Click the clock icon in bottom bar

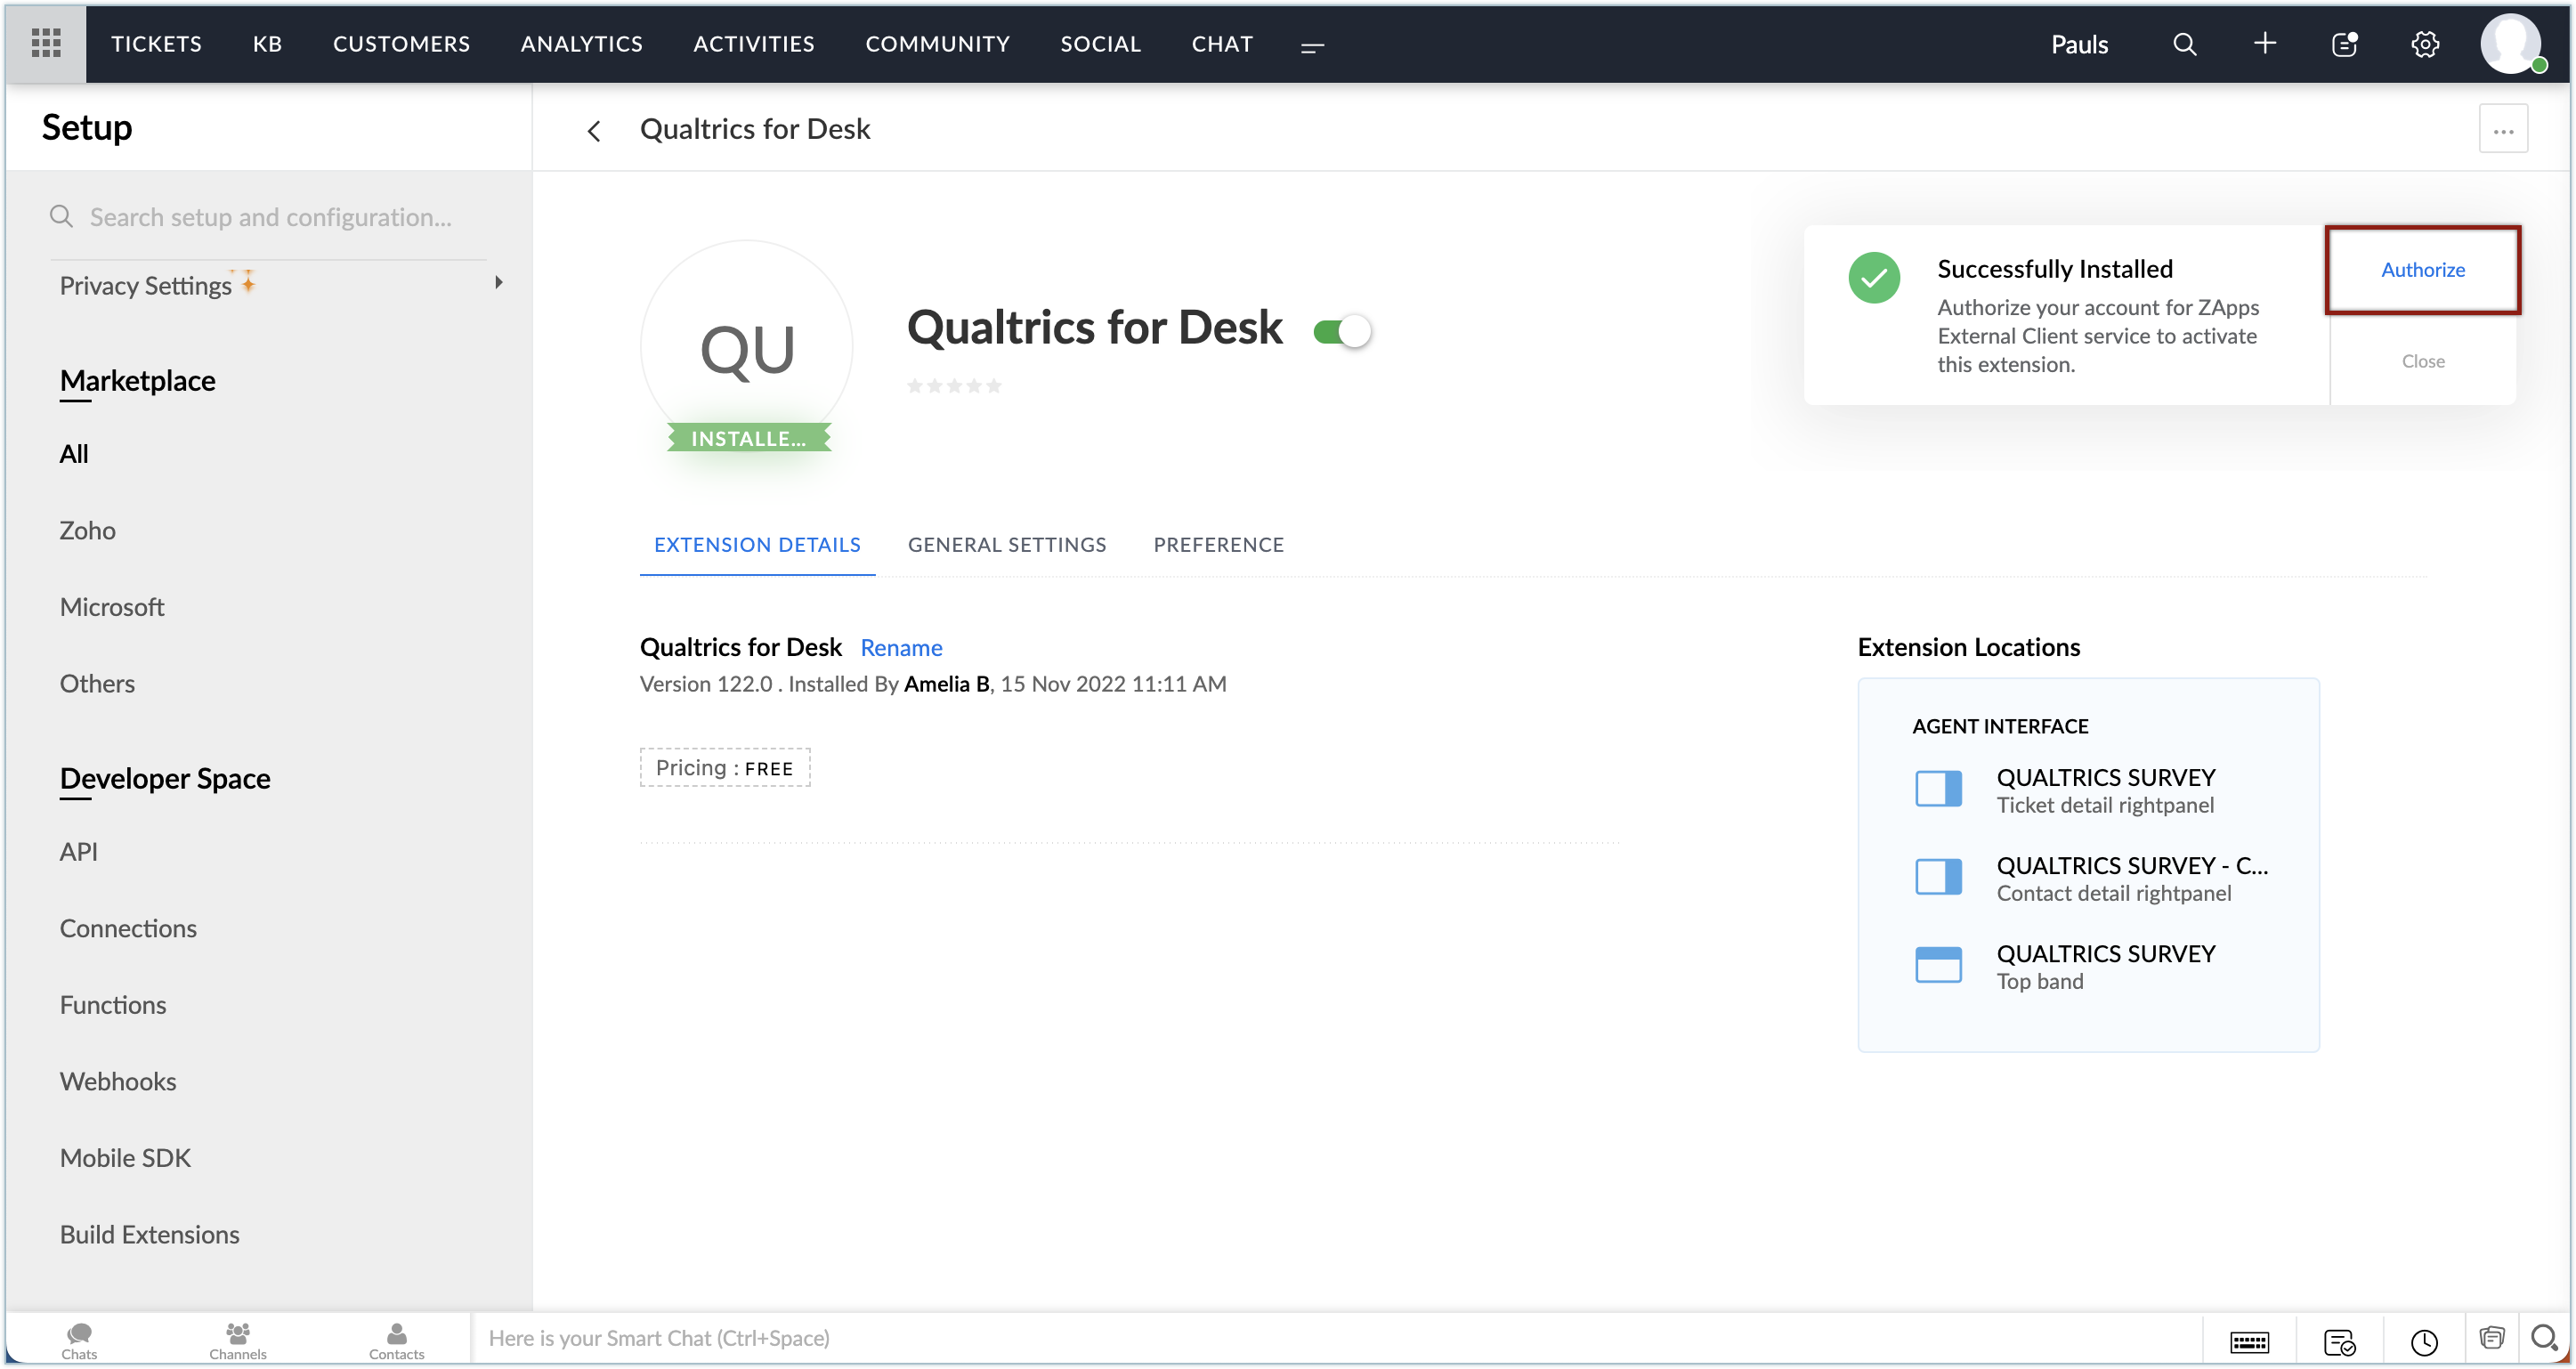point(2424,1341)
